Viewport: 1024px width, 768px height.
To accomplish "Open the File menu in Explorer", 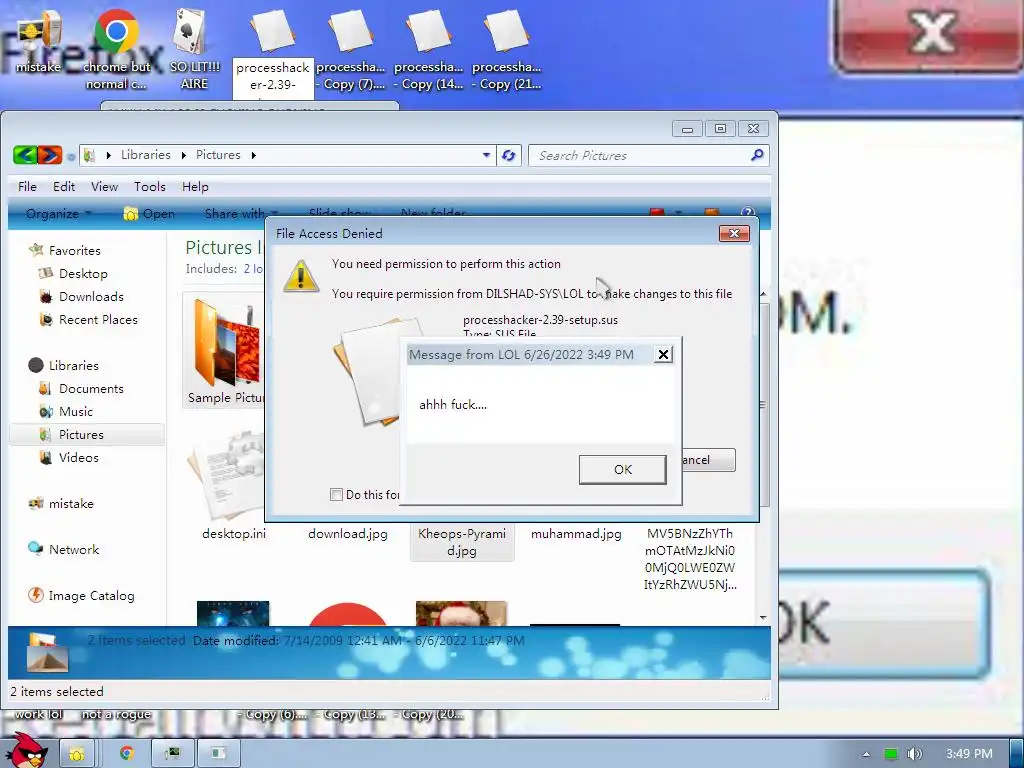I will (27, 187).
